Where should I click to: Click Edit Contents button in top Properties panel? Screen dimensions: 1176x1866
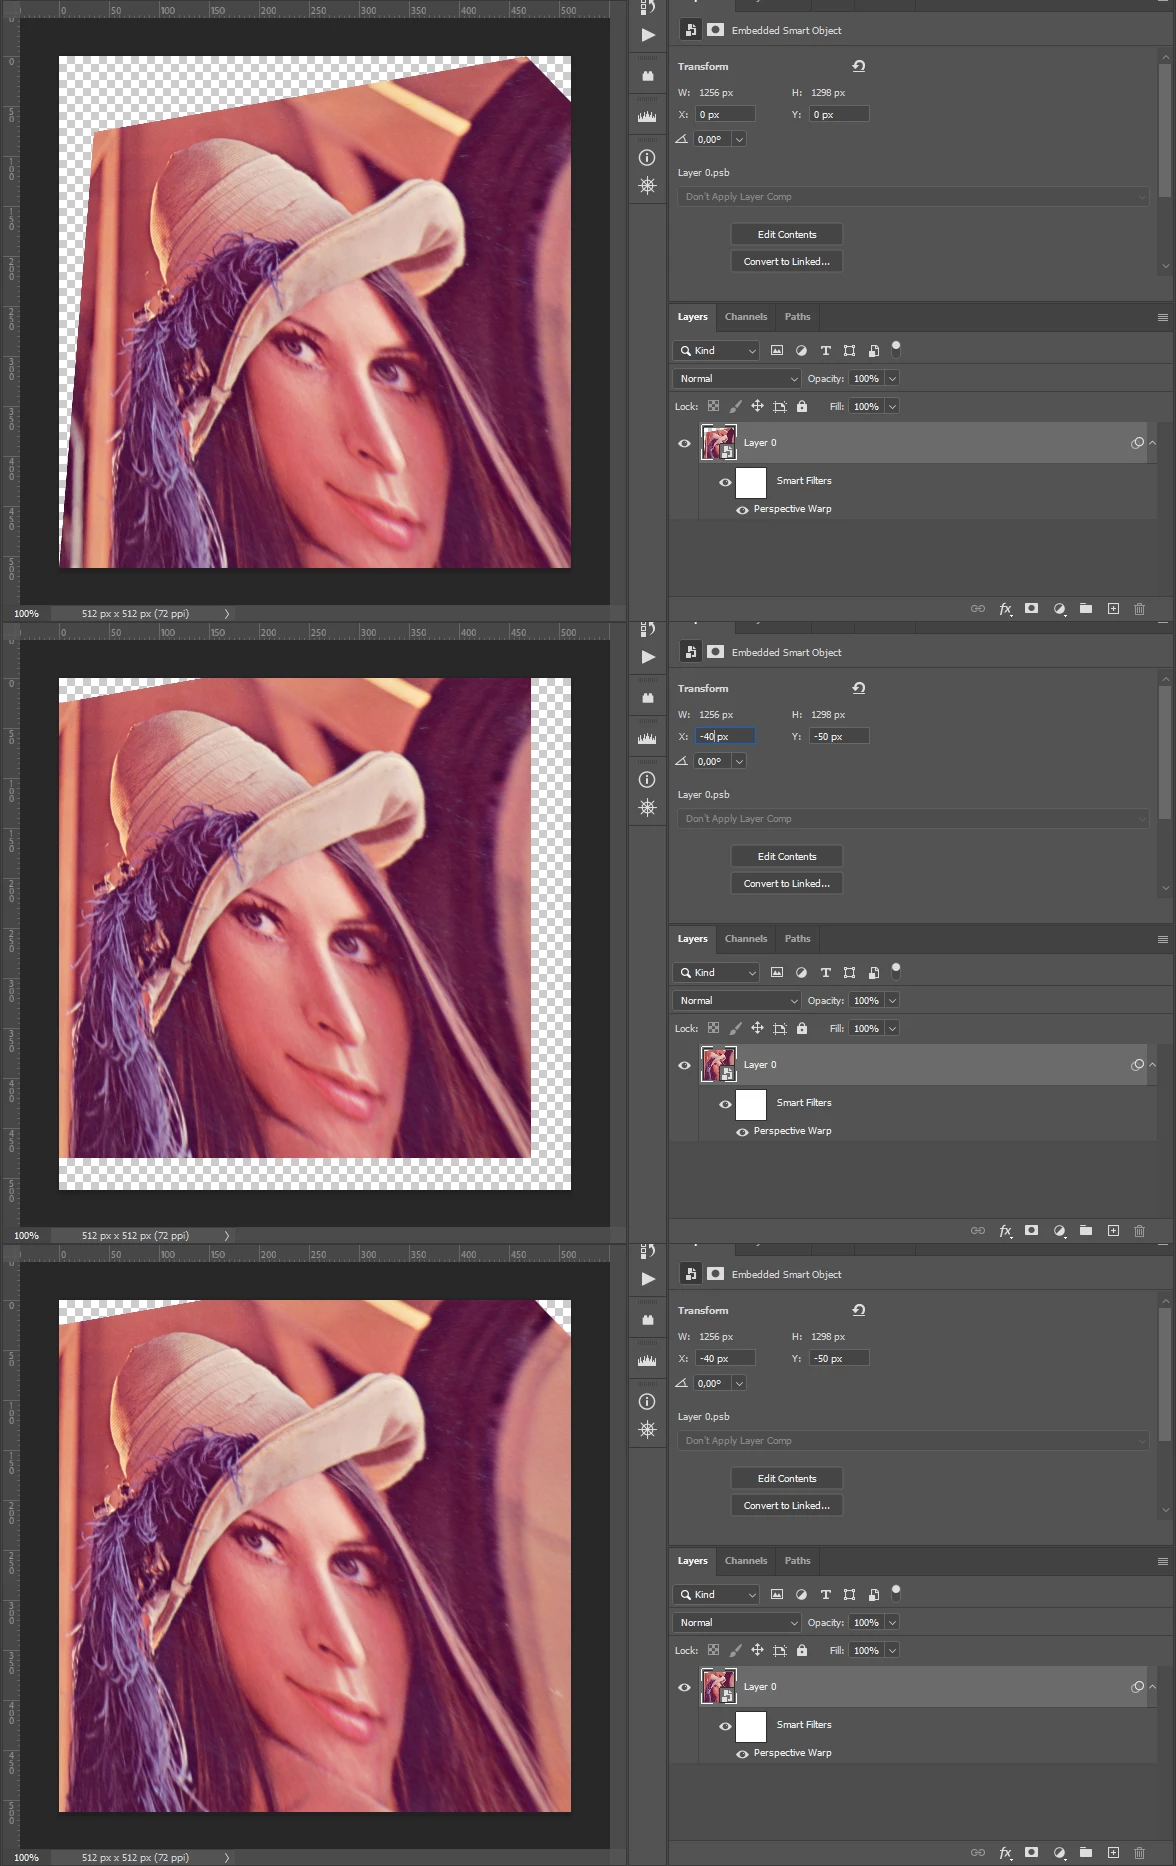[x=787, y=235]
